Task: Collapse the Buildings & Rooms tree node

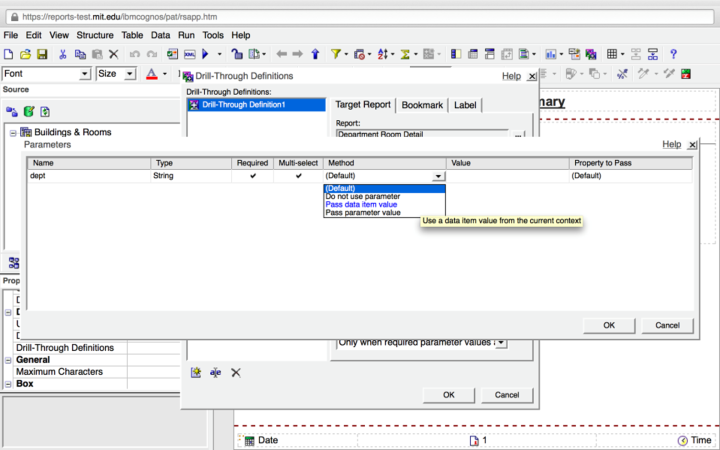Action: click(13, 132)
